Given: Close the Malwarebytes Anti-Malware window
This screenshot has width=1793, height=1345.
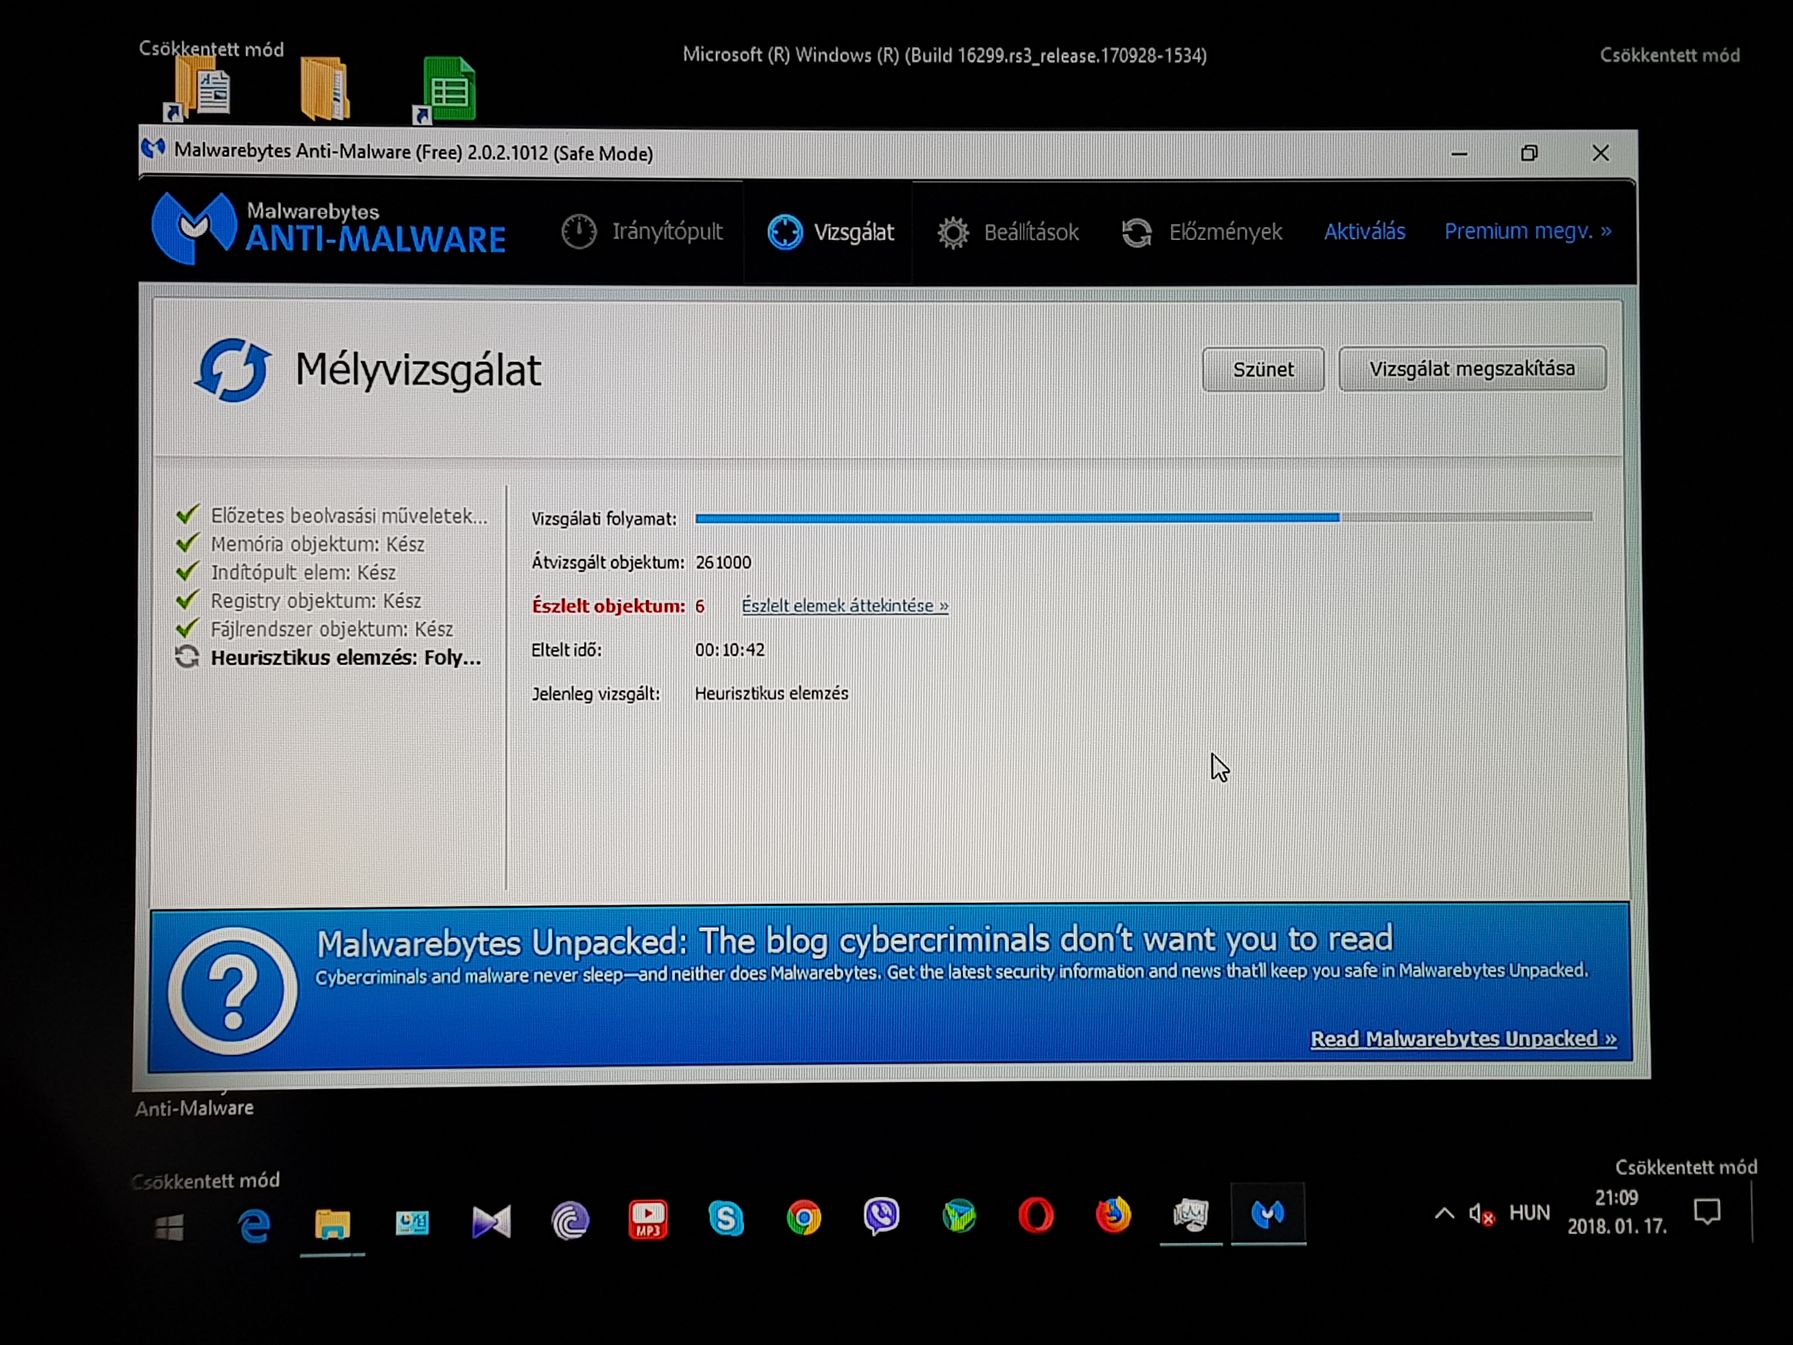Looking at the screenshot, I should click(1601, 153).
